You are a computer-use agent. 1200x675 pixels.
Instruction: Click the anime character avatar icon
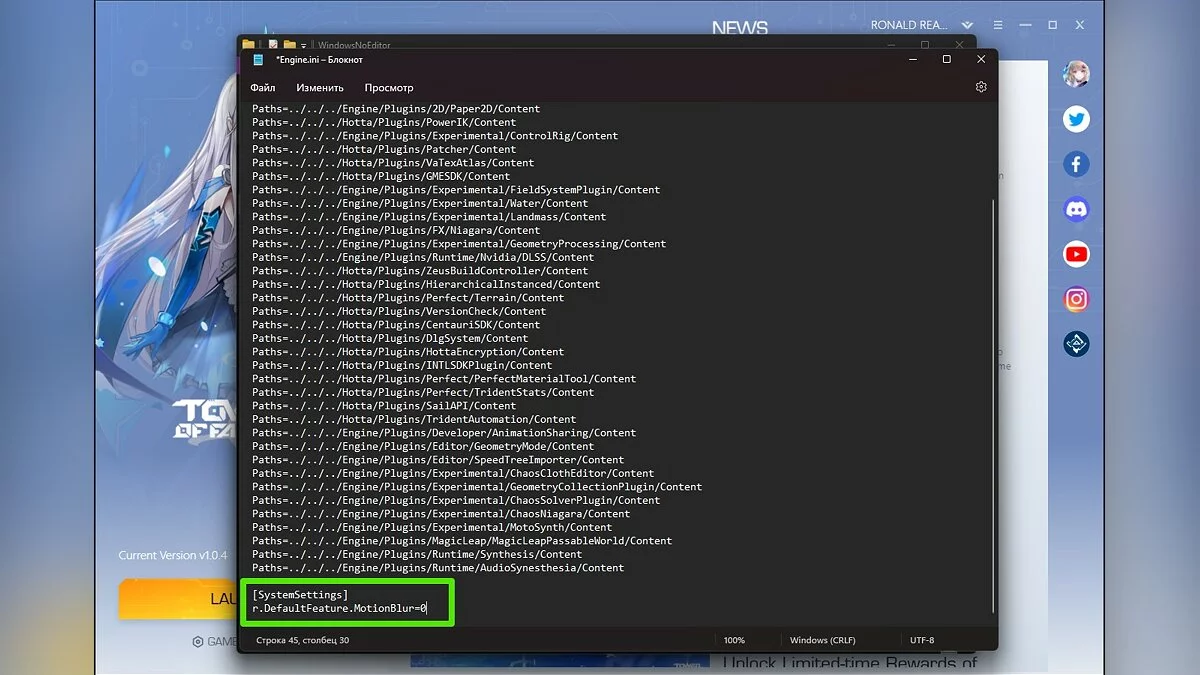coord(1076,74)
